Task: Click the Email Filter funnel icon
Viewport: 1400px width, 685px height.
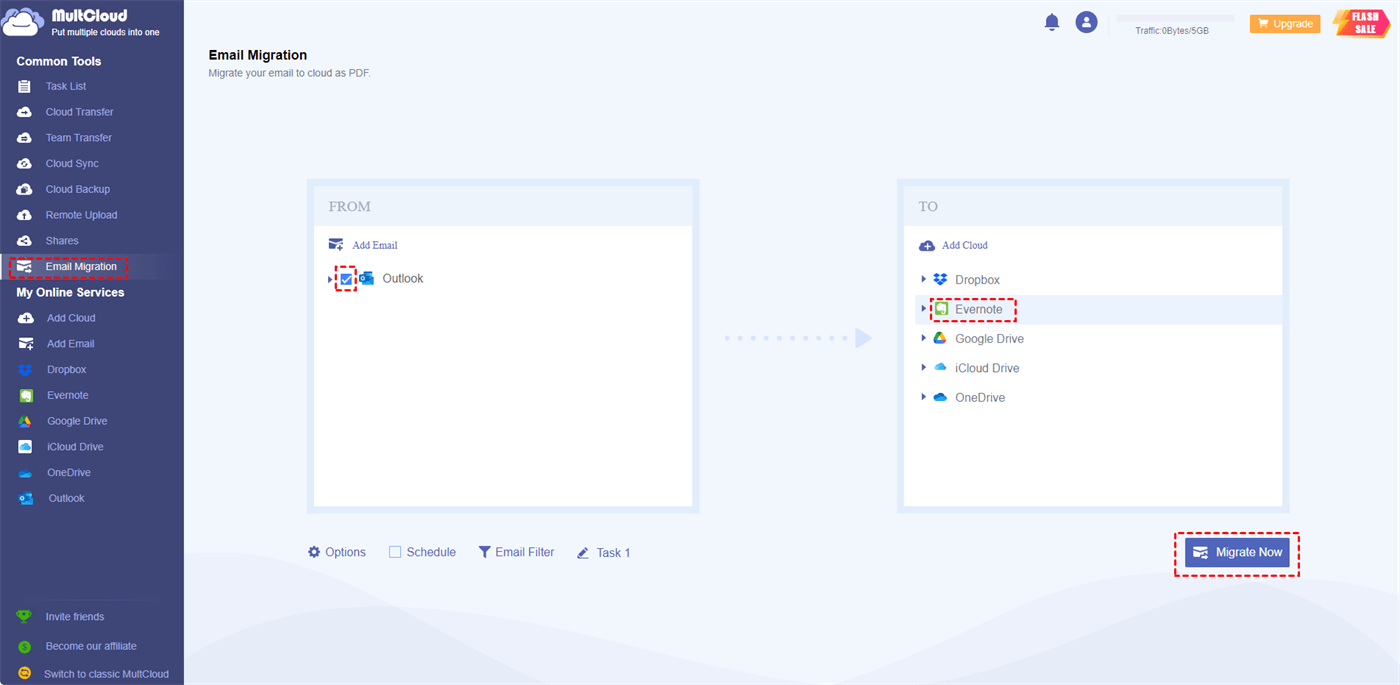Action: (x=485, y=552)
